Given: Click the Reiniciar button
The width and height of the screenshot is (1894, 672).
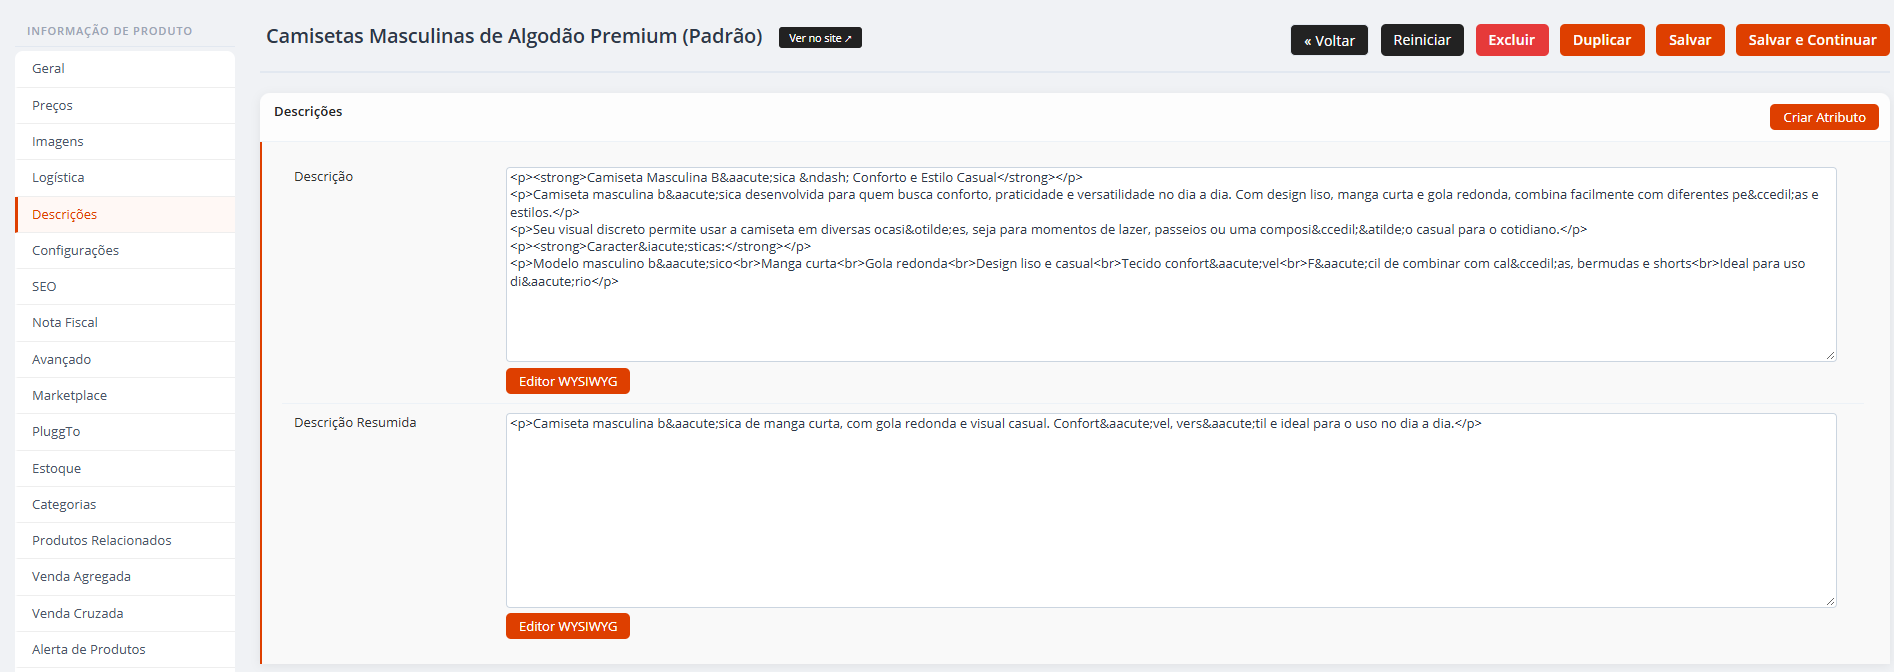Looking at the screenshot, I should 1422,40.
